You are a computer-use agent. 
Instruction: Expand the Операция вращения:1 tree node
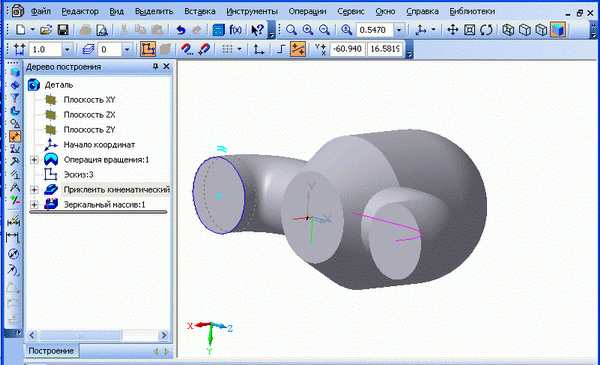point(34,160)
